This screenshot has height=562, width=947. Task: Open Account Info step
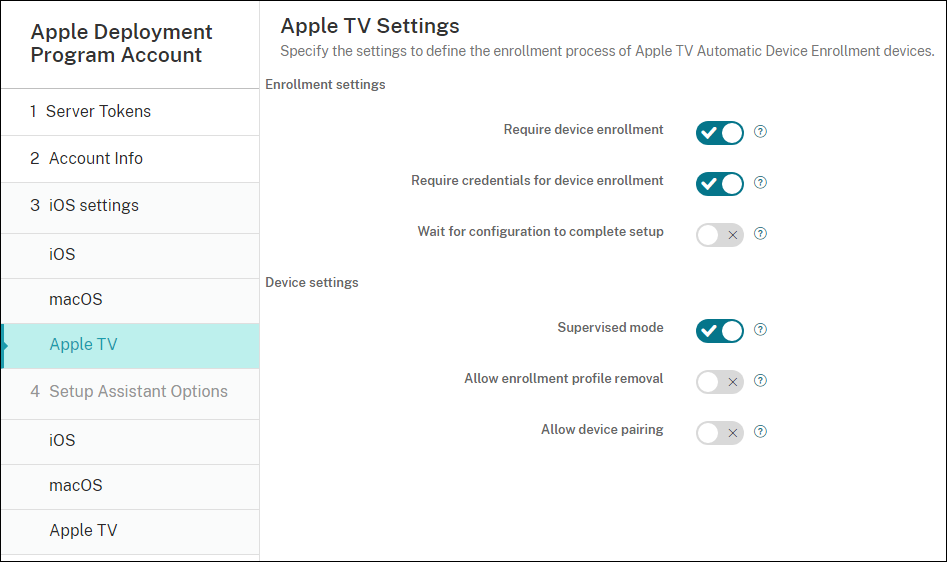pyautogui.click(x=95, y=158)
